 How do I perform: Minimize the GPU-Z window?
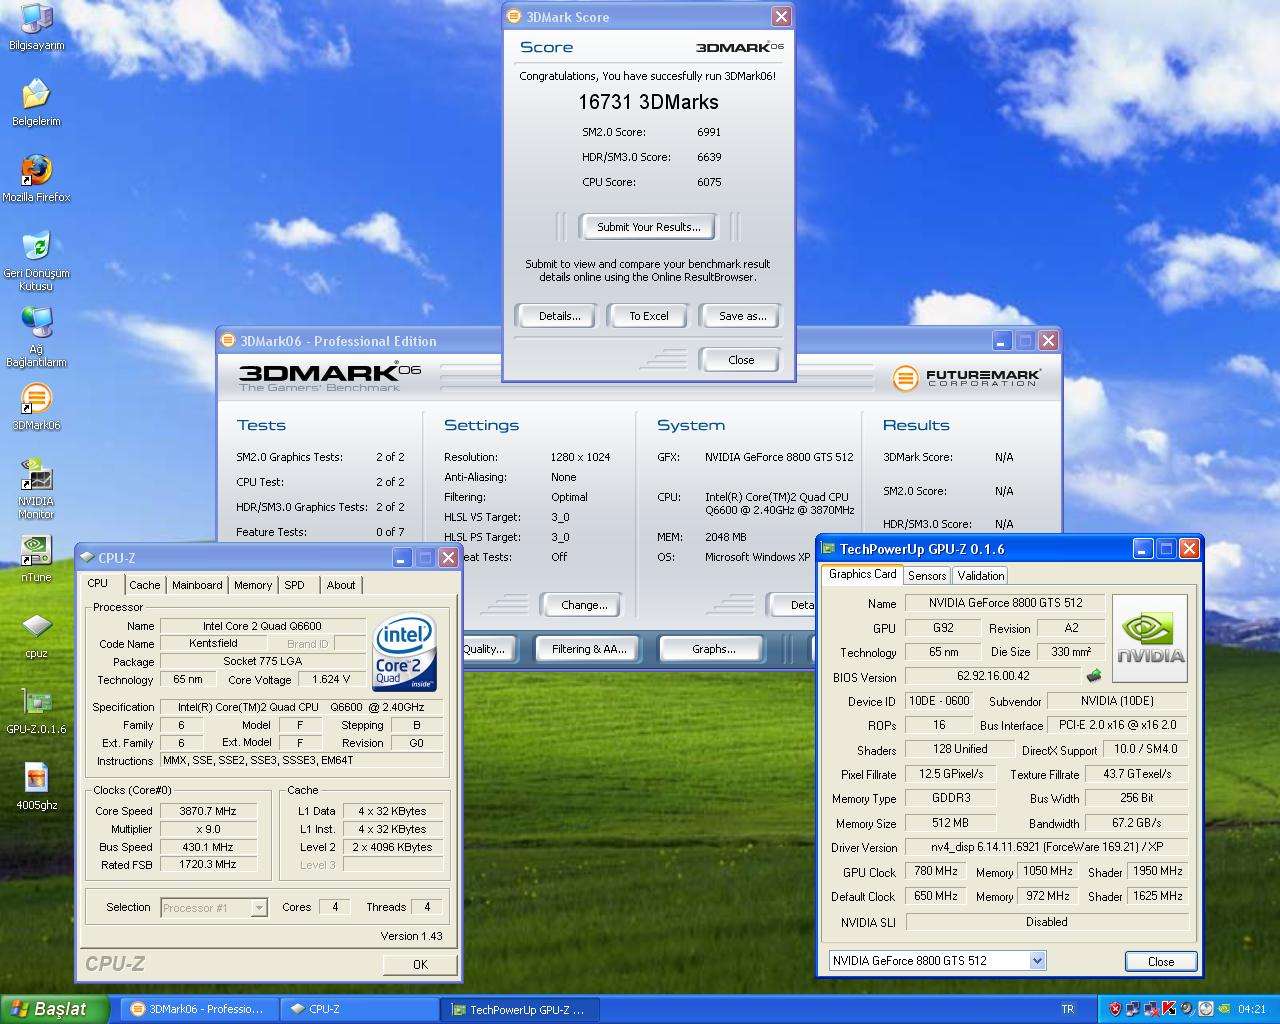coord(1143,548)
